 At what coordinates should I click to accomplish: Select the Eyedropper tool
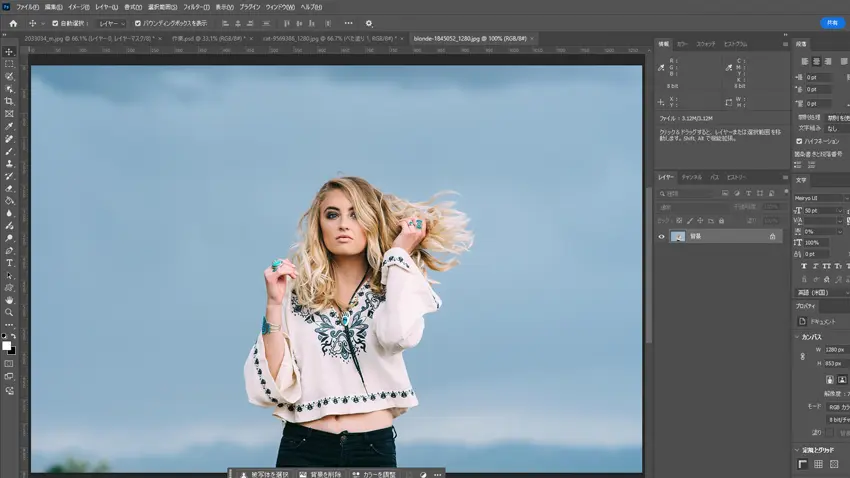(x=9, y=126)
